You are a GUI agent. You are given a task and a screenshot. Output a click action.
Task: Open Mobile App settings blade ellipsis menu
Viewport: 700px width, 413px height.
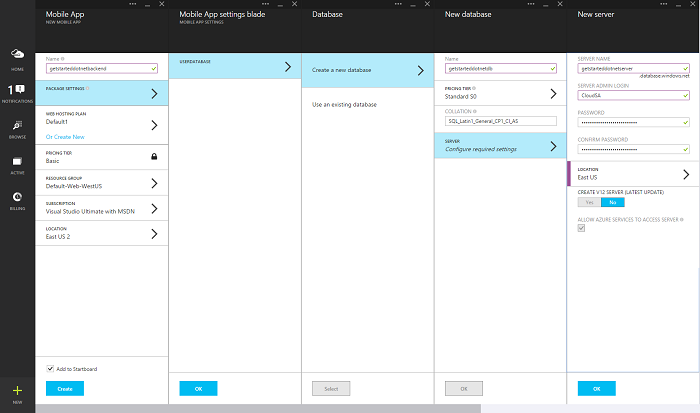(265, 4)
